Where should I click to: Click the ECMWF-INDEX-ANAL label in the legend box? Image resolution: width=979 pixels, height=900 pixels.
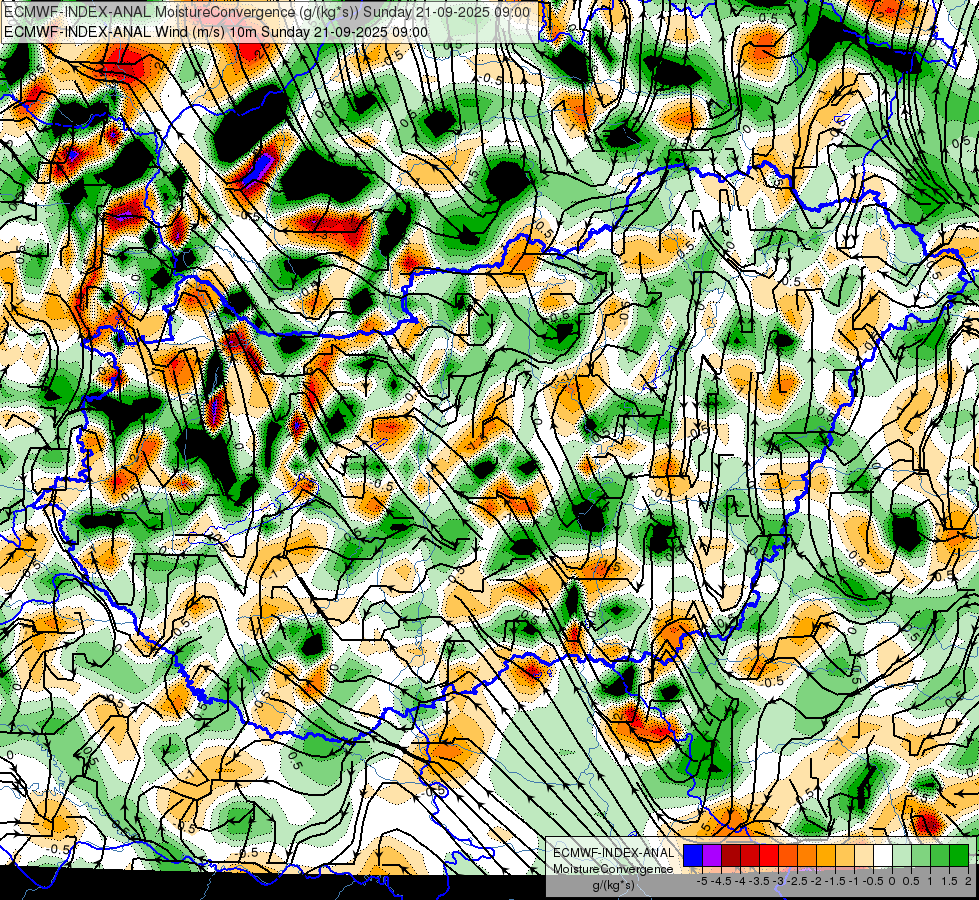(x=613, y=853)
